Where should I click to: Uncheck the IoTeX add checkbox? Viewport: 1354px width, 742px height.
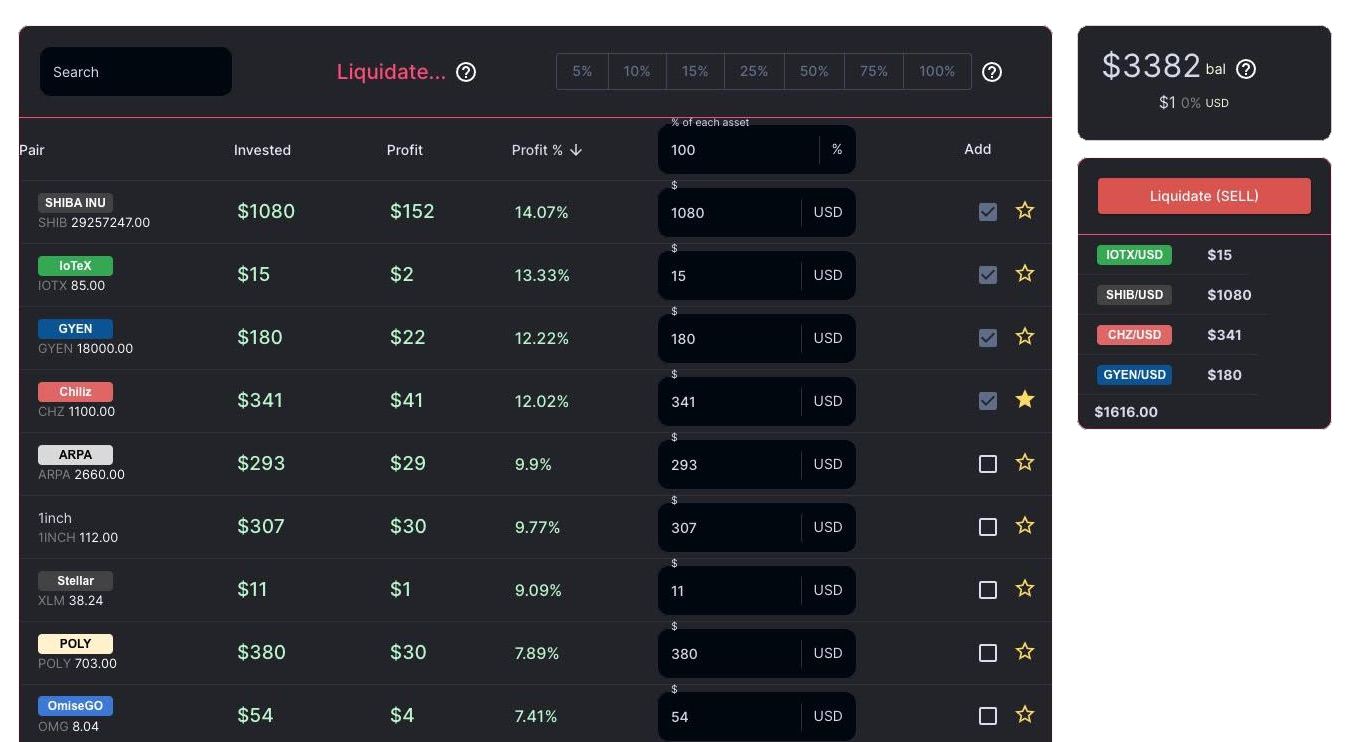pyautogui.click(x=988, y=275)
